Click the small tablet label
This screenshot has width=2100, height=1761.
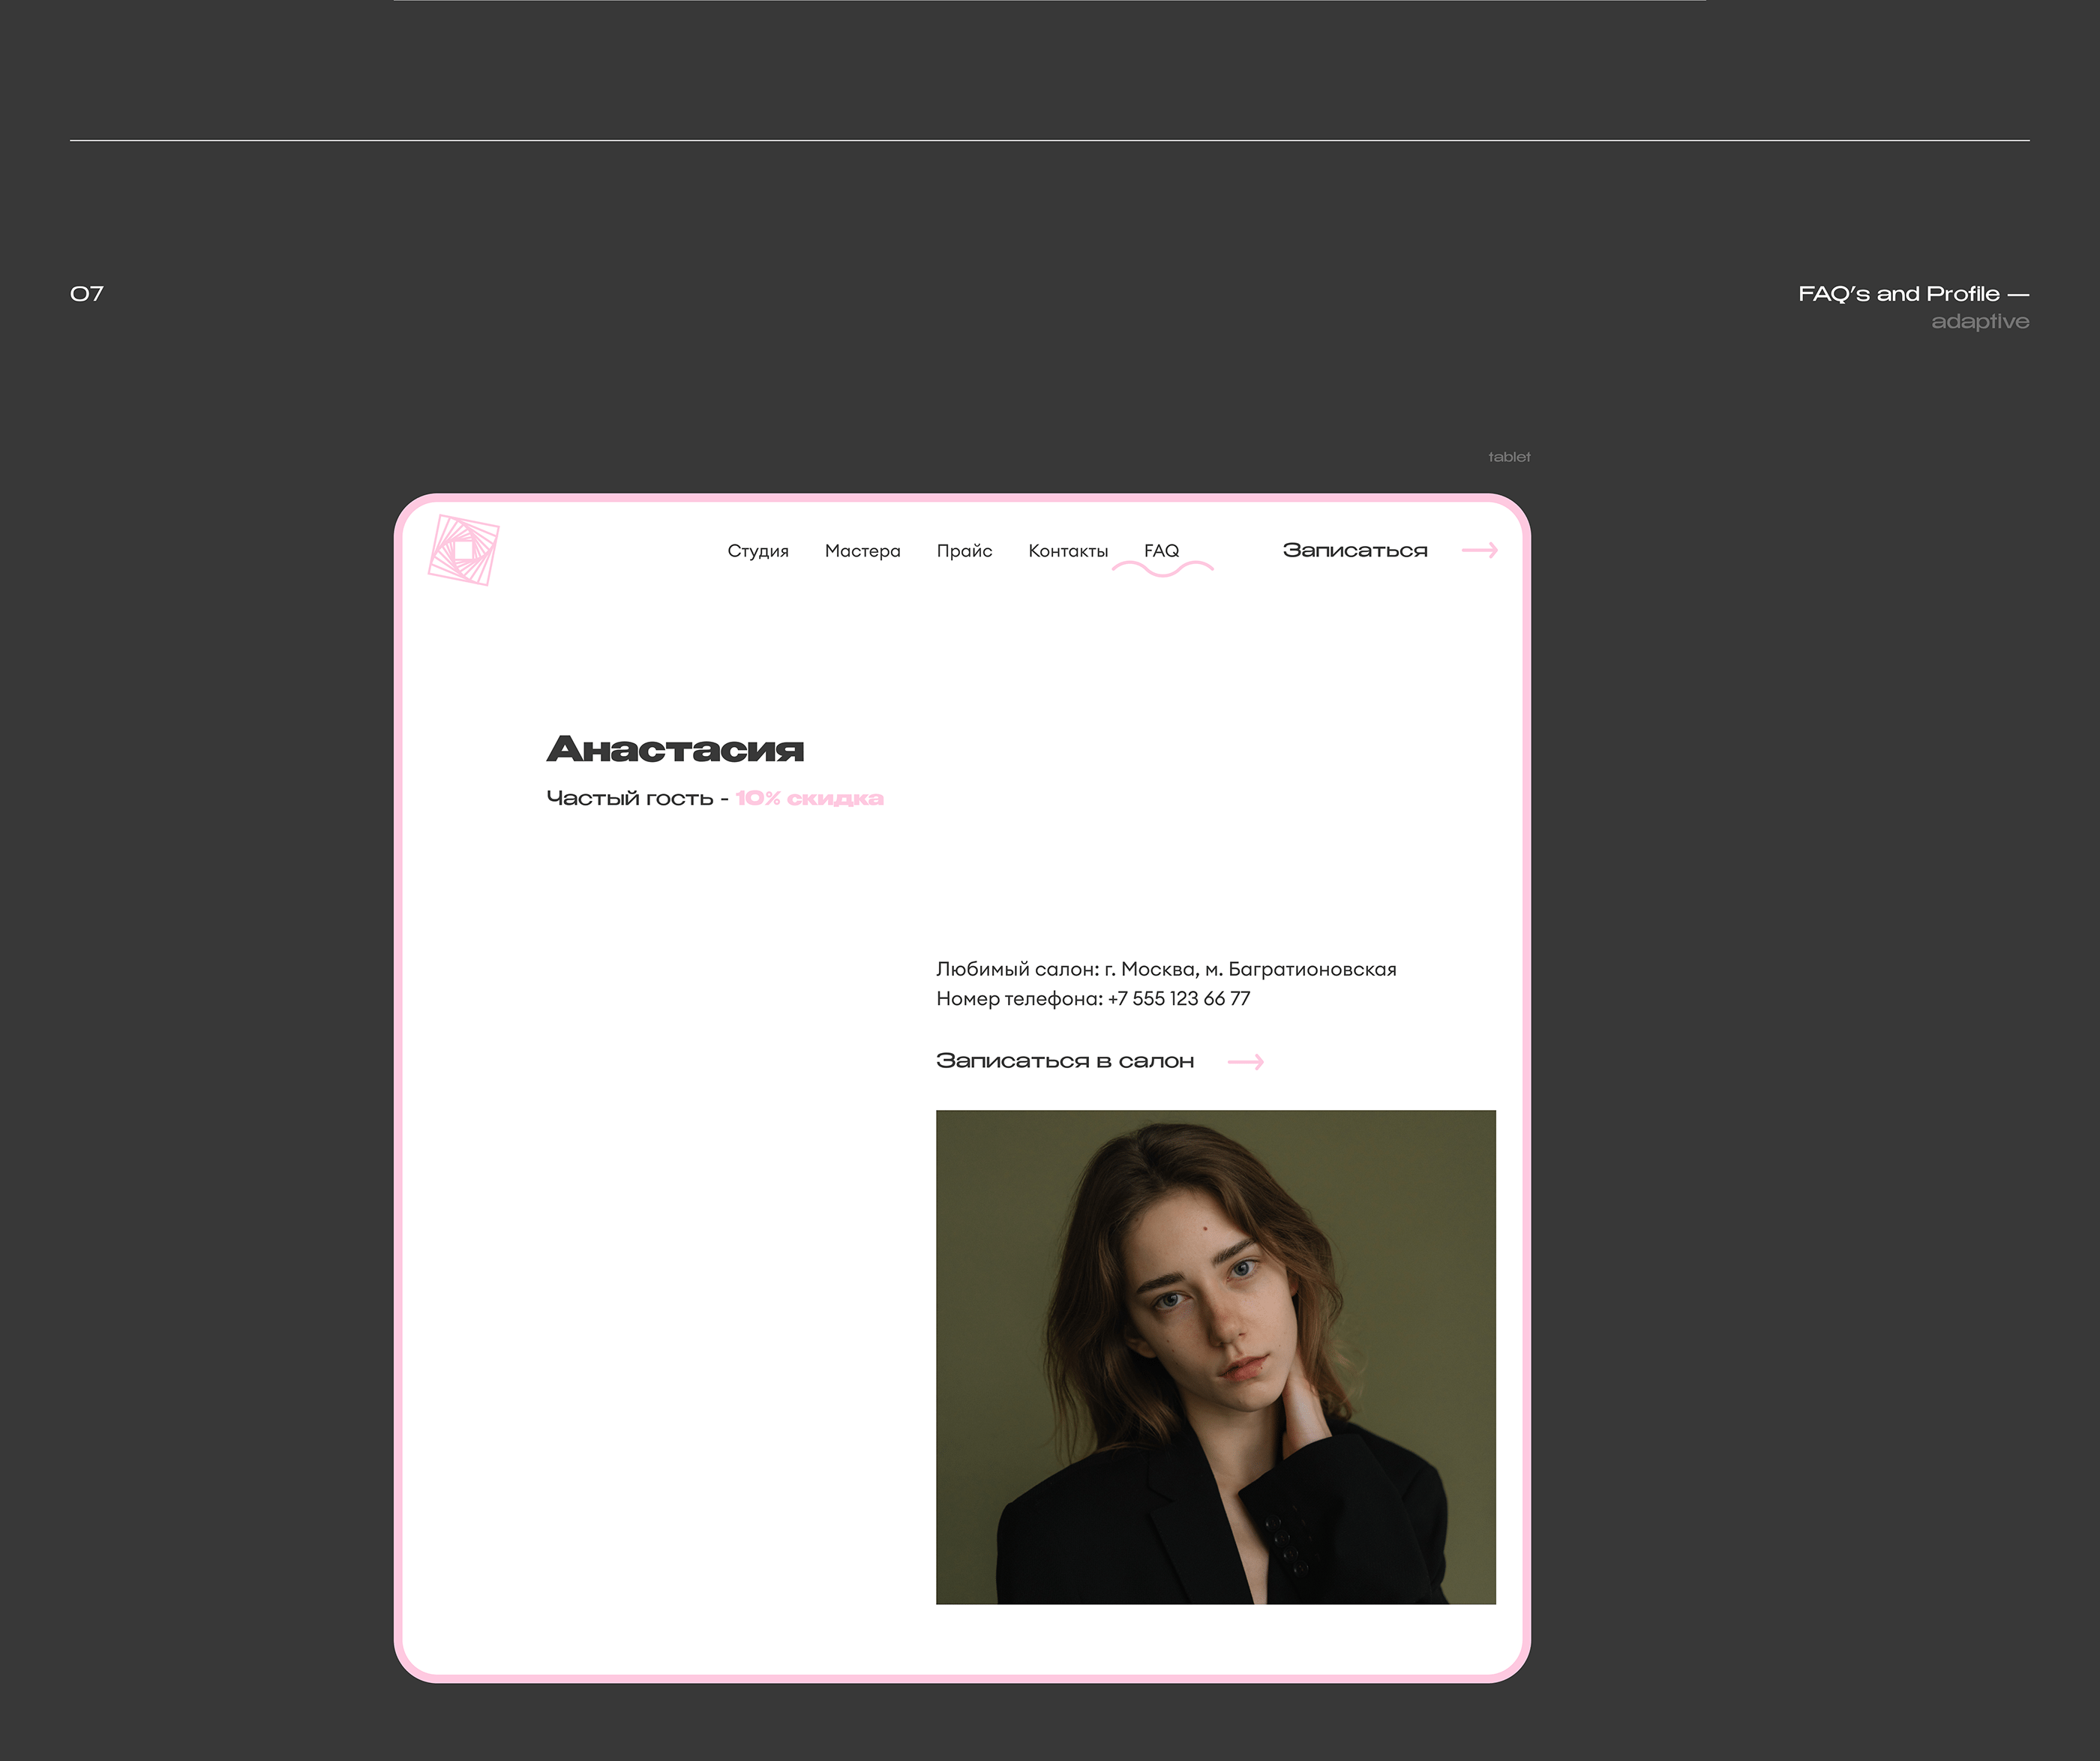click(1508, 457)
